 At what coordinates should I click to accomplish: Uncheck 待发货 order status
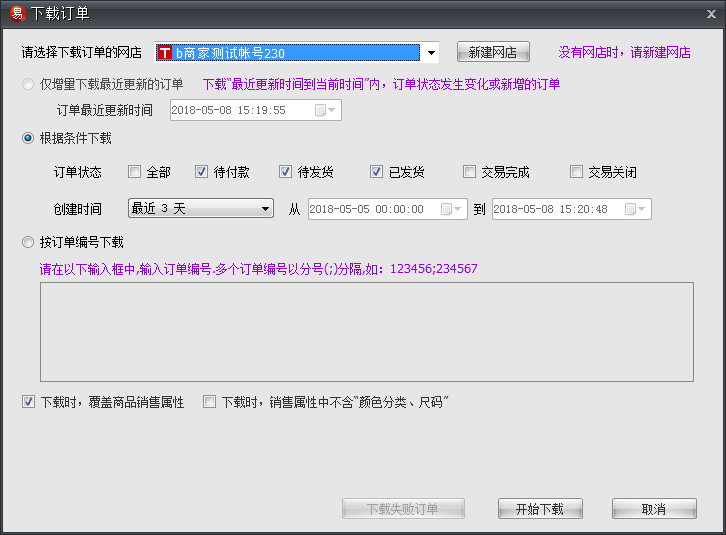[x=285, y=172]
